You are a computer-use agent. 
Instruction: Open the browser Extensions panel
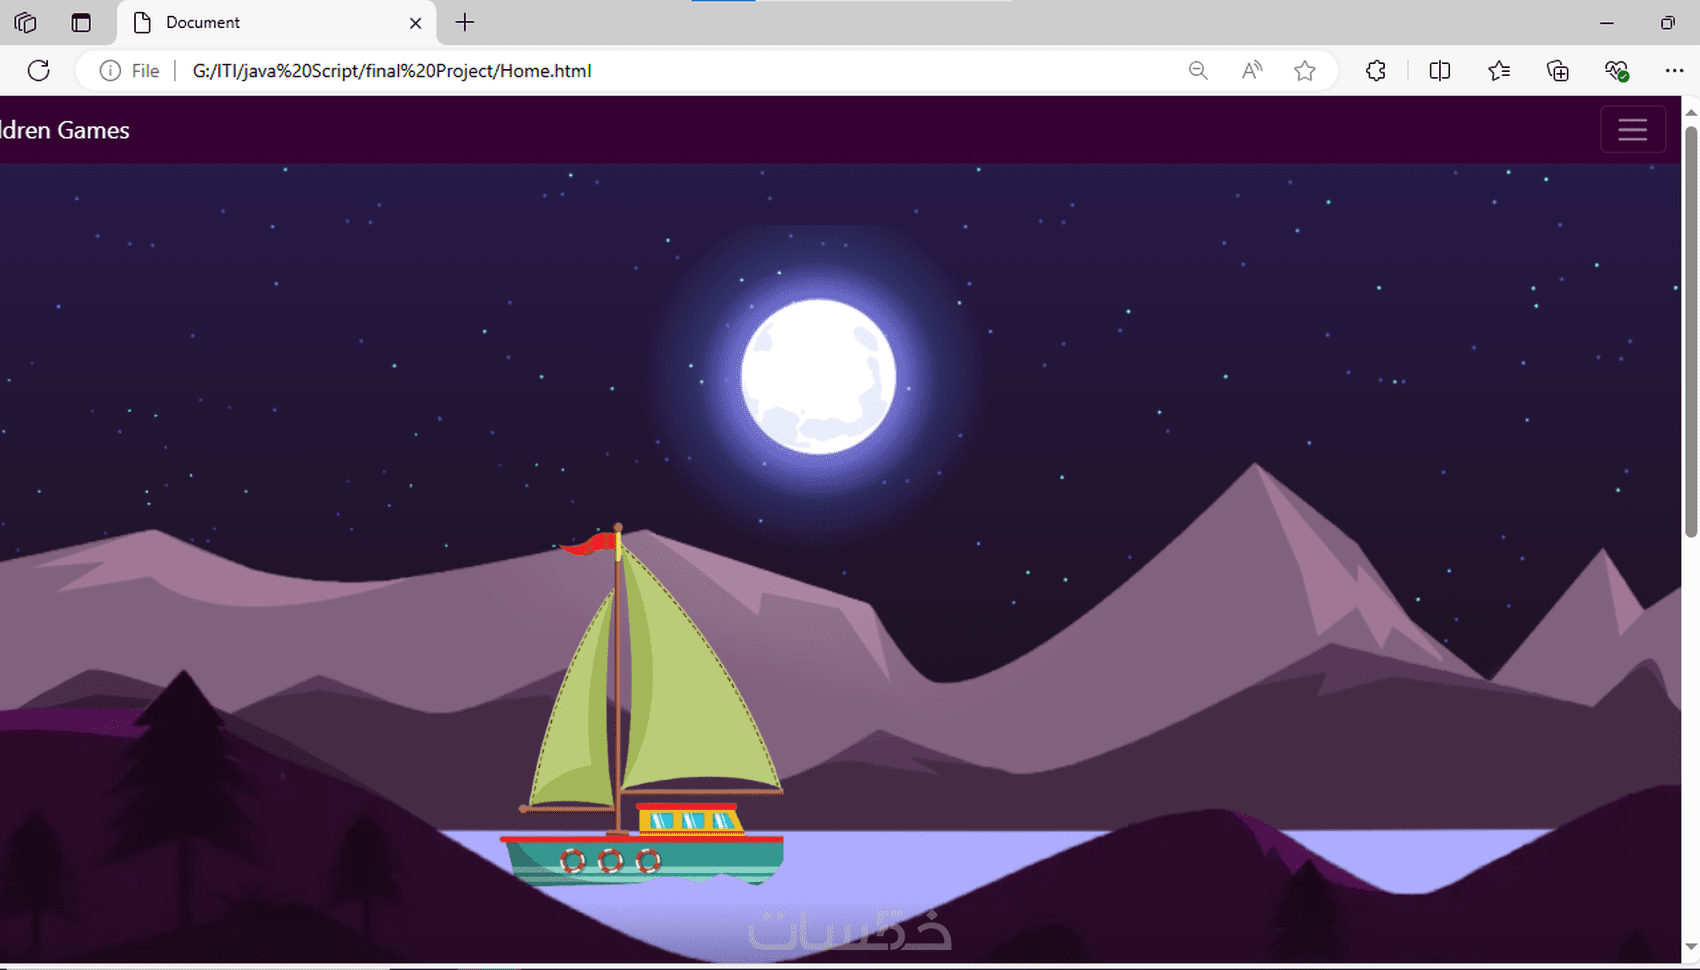(1375, 70)
